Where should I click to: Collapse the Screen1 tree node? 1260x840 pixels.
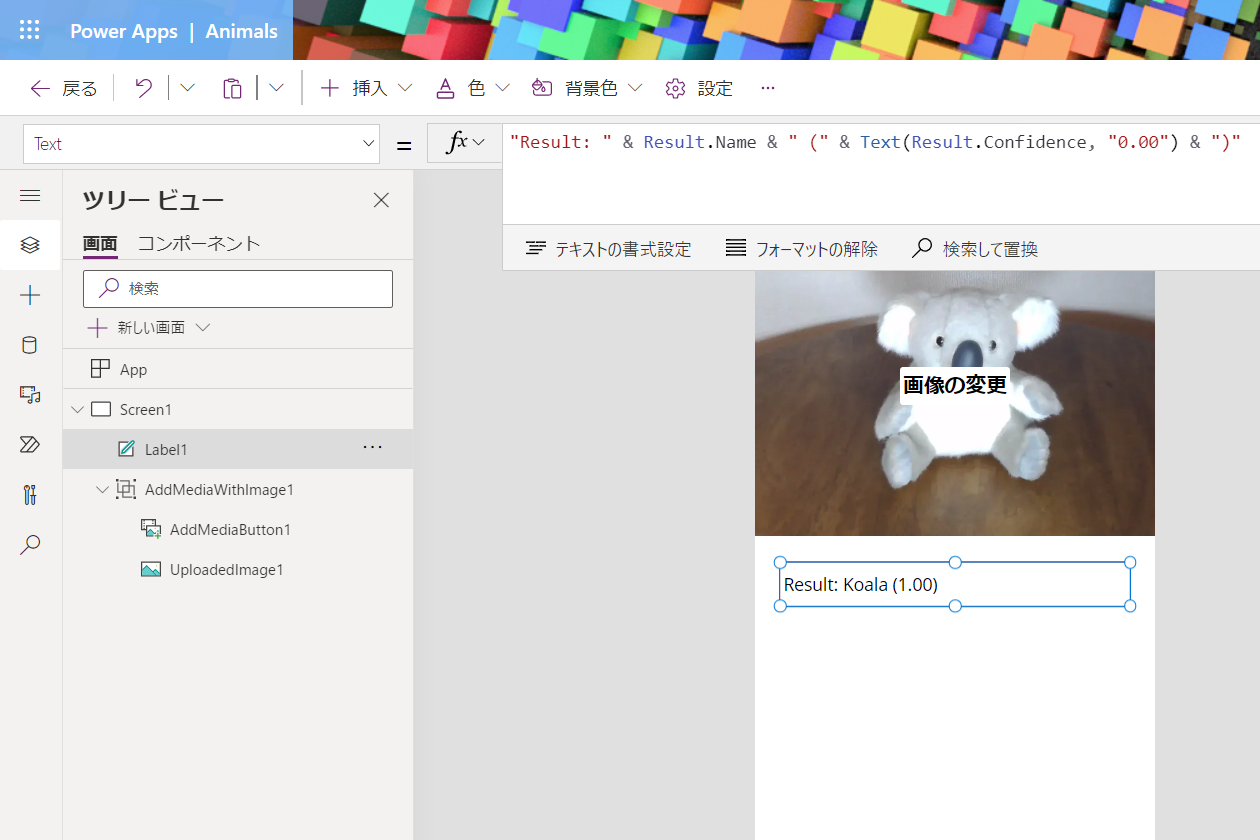[78, 409]
